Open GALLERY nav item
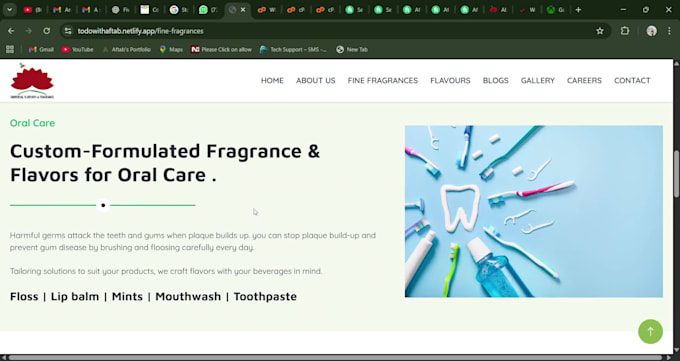 [538, 80]
